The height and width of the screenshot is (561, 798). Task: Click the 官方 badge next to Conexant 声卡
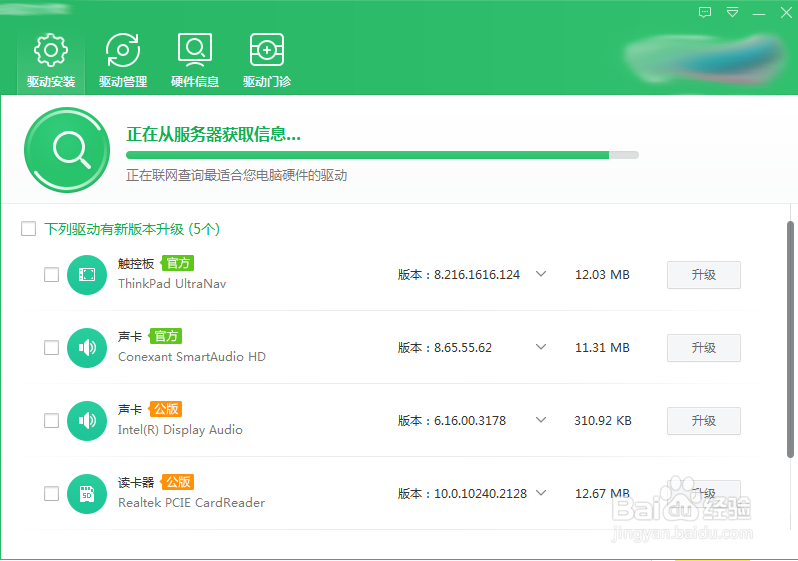click(165, 336)
